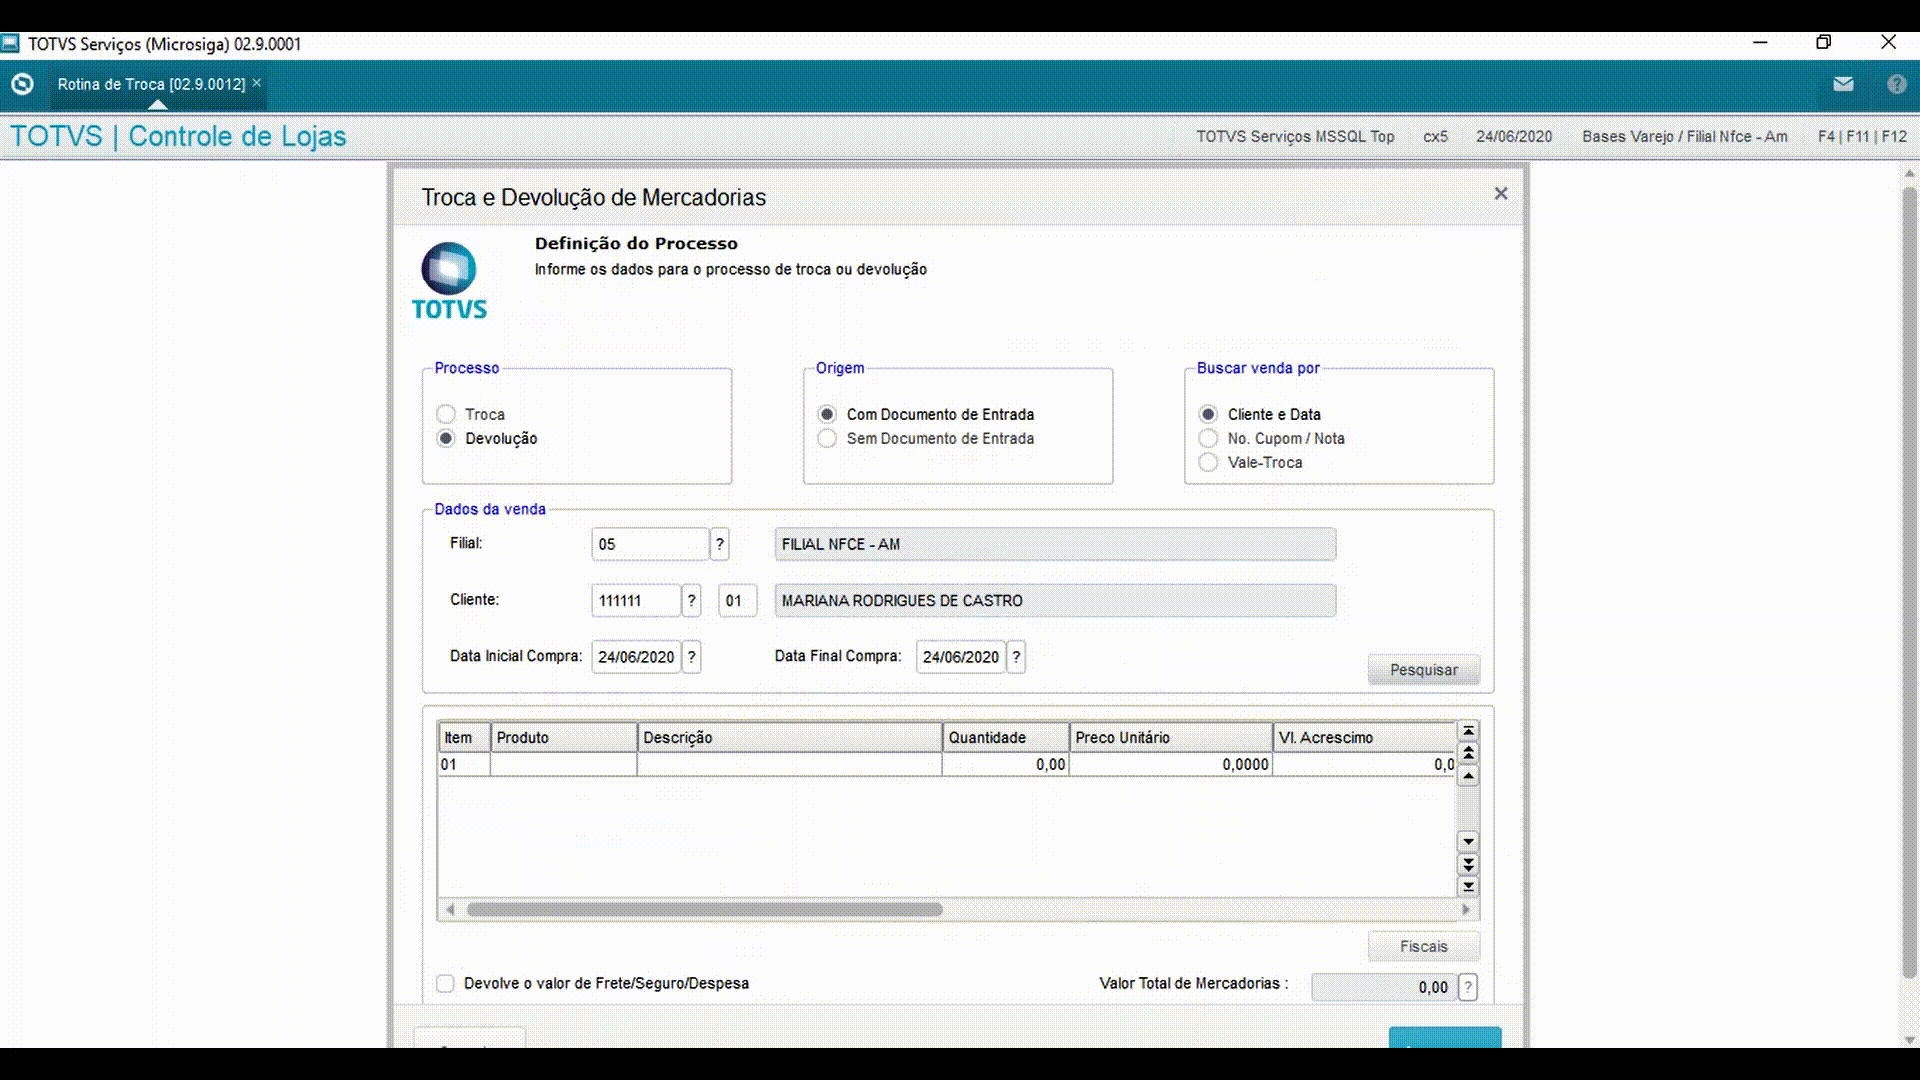Choose Com Documento de Entrada
Viewport: 1920px width, 1080px height.
click(x=827, y=414)
